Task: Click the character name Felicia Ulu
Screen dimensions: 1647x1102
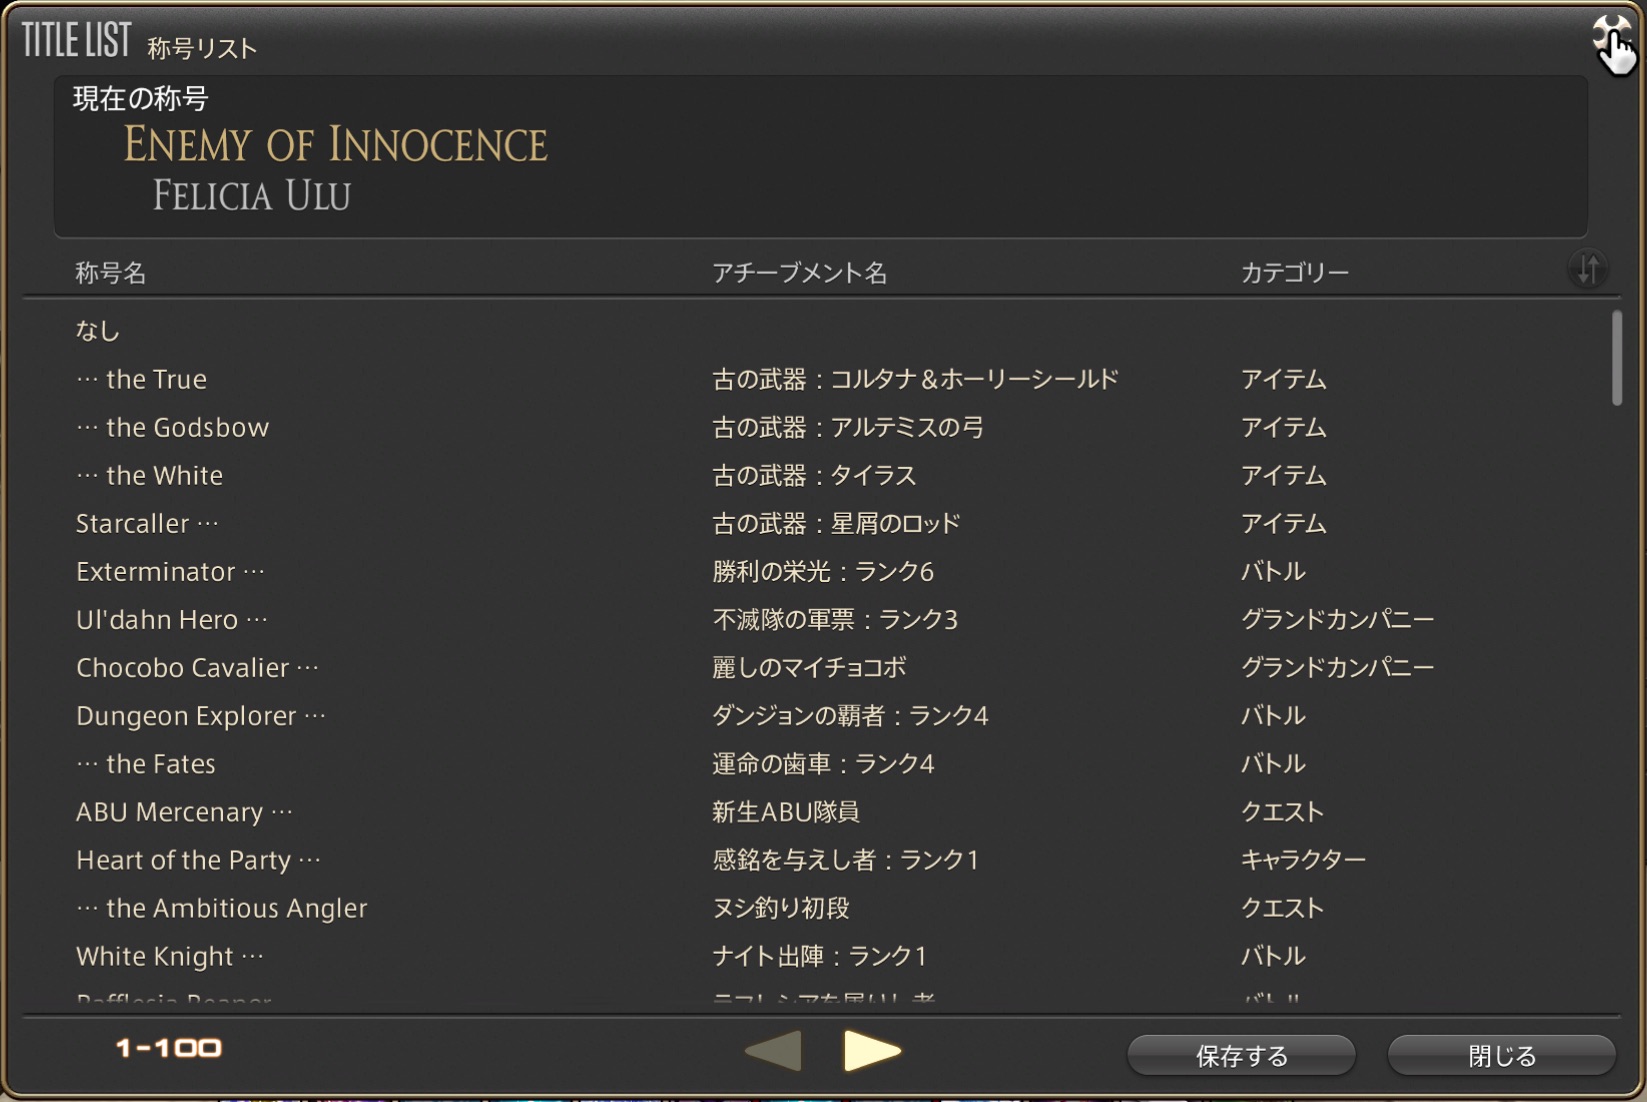Action: [x=252, y=195]
